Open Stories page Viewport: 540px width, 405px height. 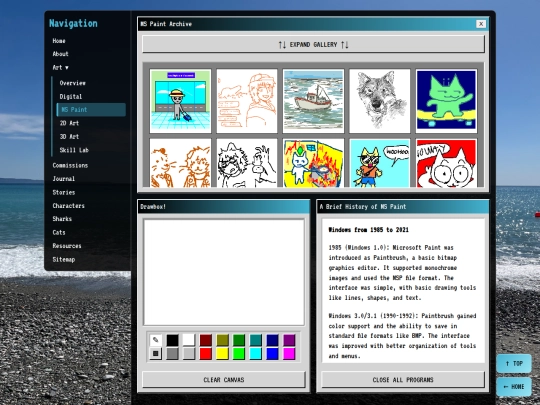64,192
